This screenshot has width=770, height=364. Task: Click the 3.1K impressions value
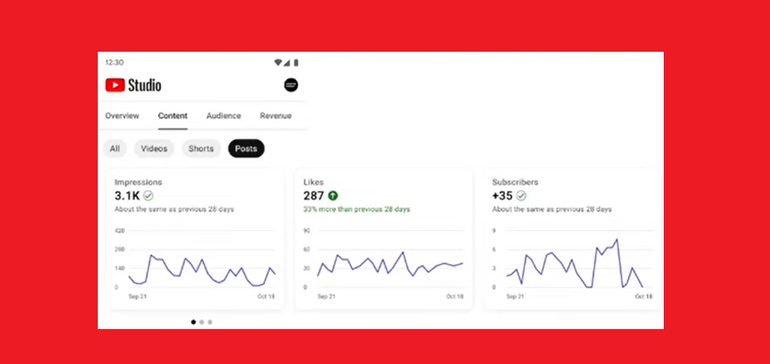127,196
